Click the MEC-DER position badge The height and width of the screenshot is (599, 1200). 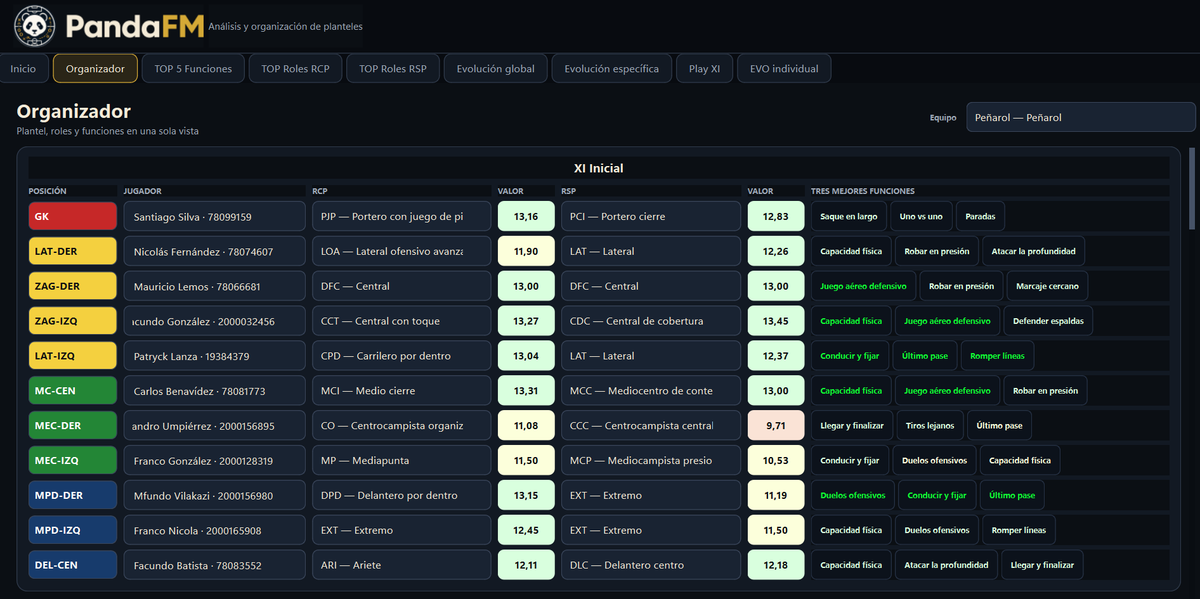click(73, 426)
